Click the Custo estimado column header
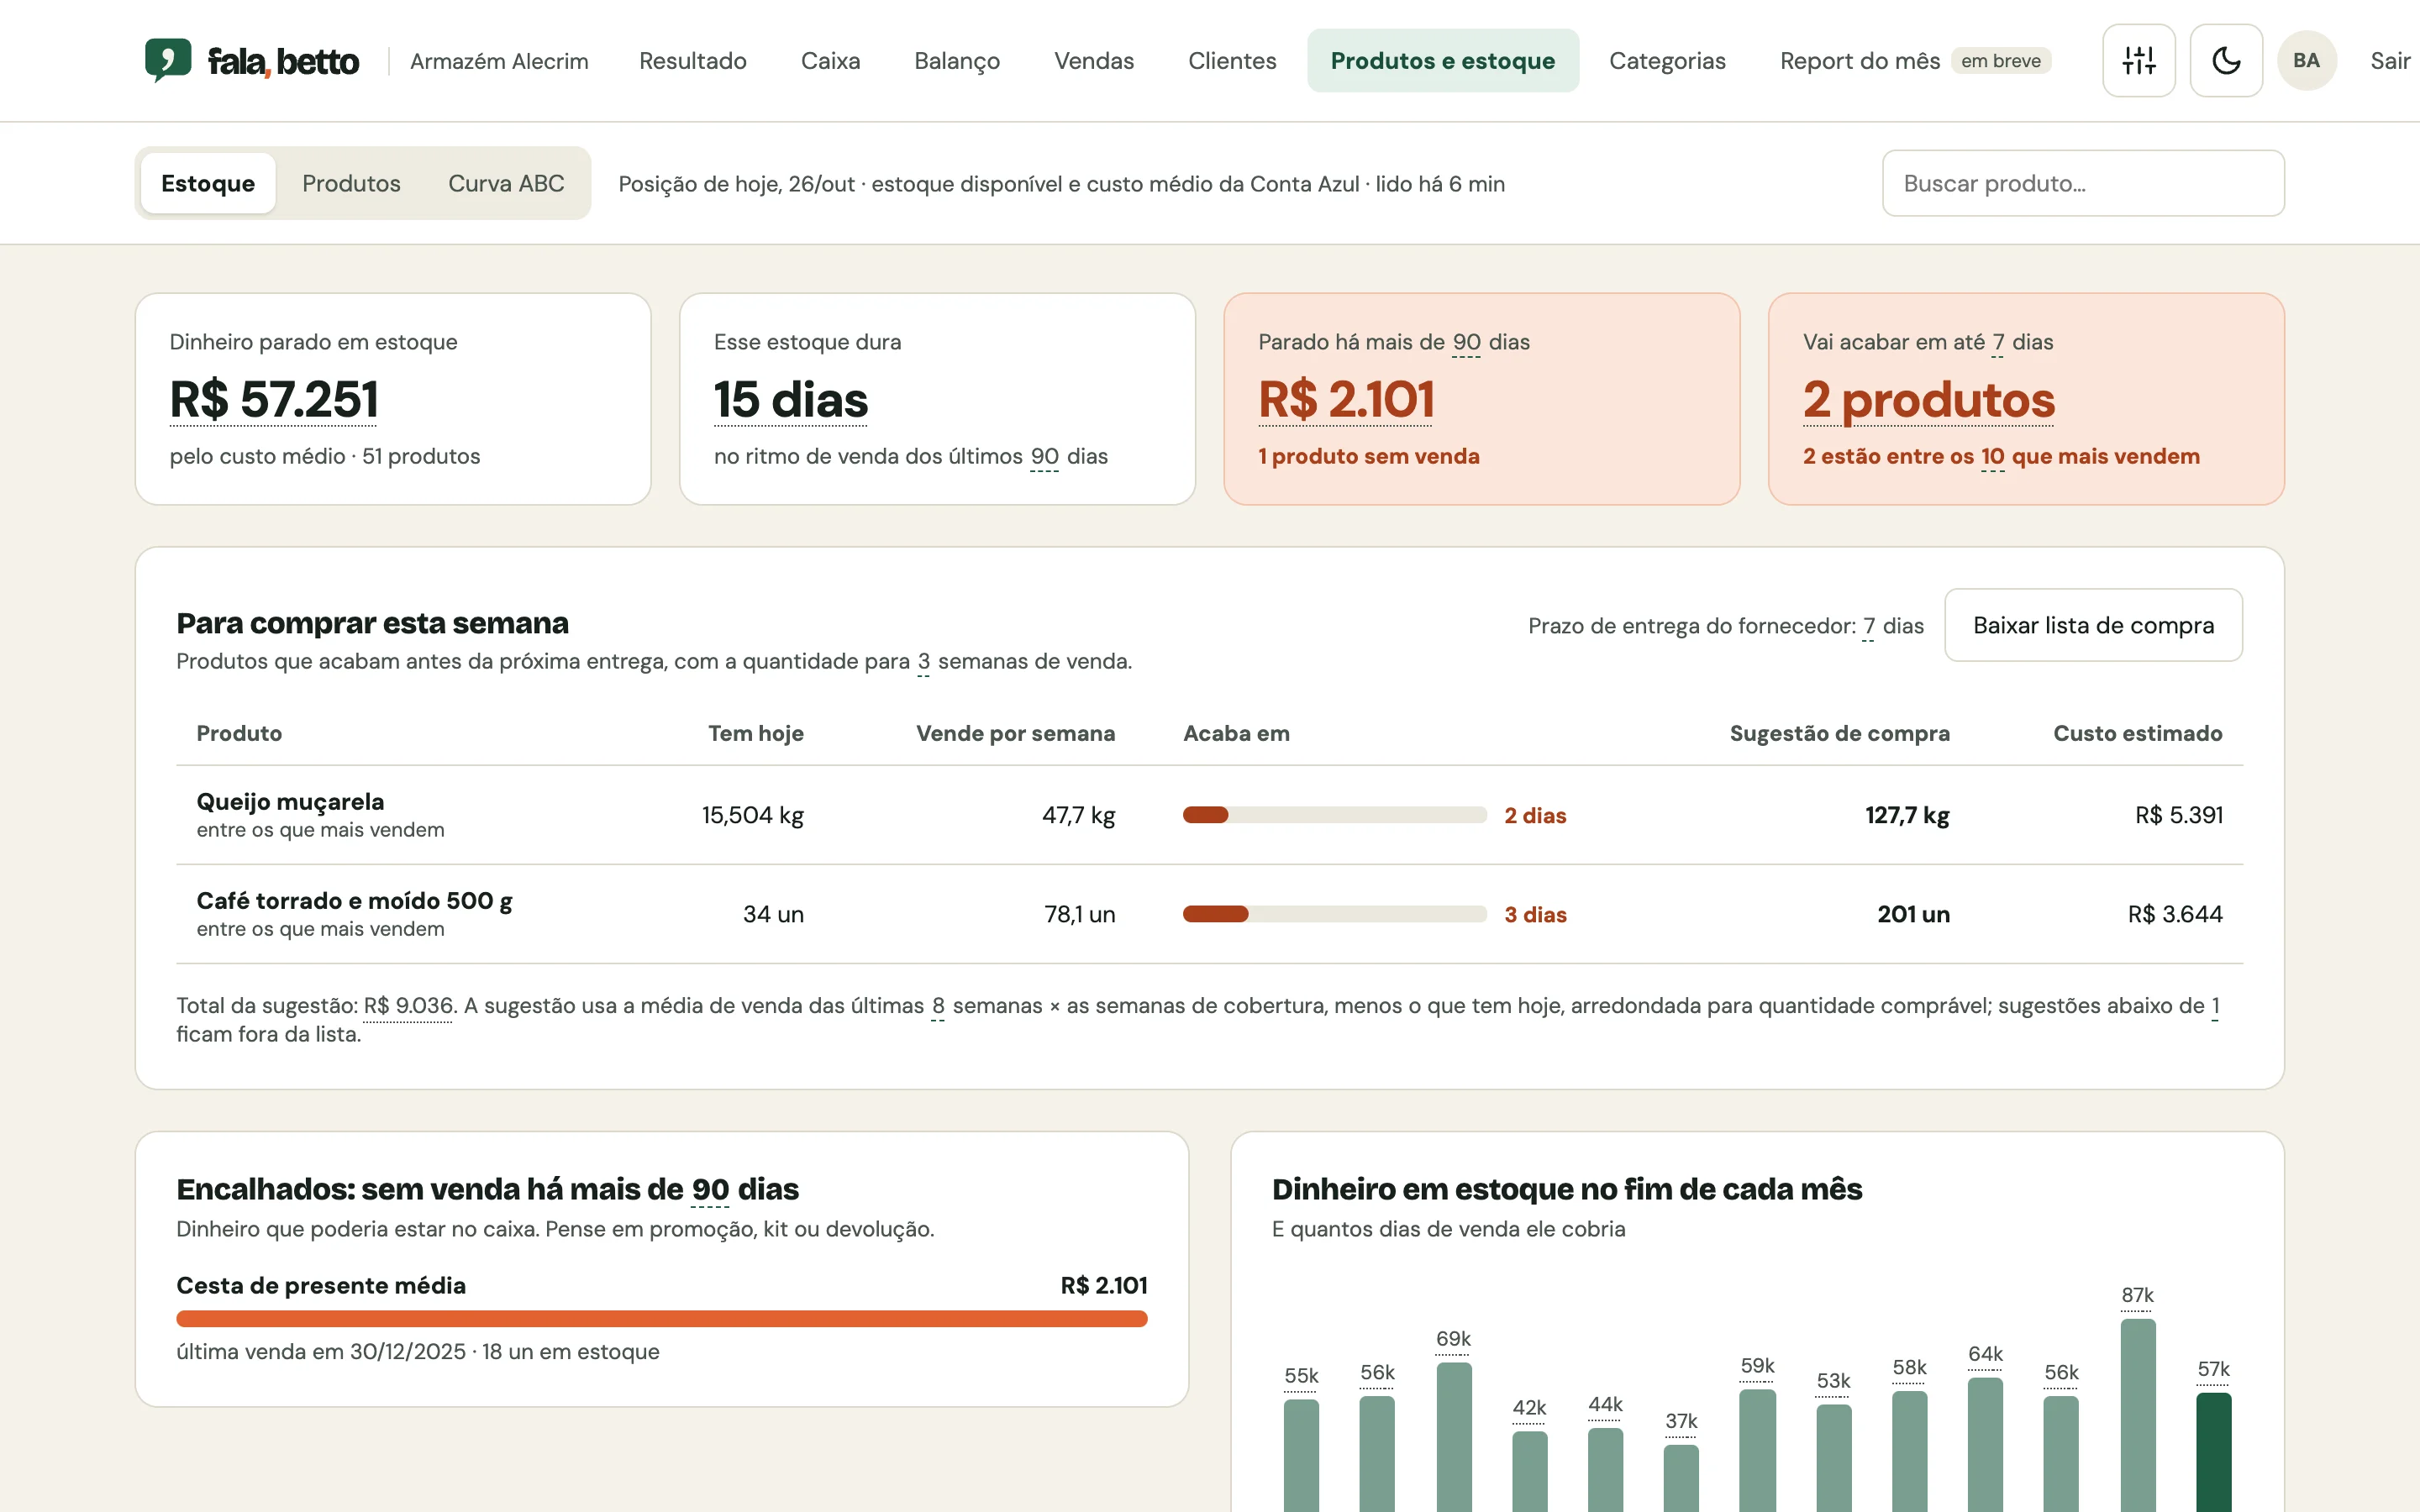The image size is (2420, 1512). [x=2137, y=733]
